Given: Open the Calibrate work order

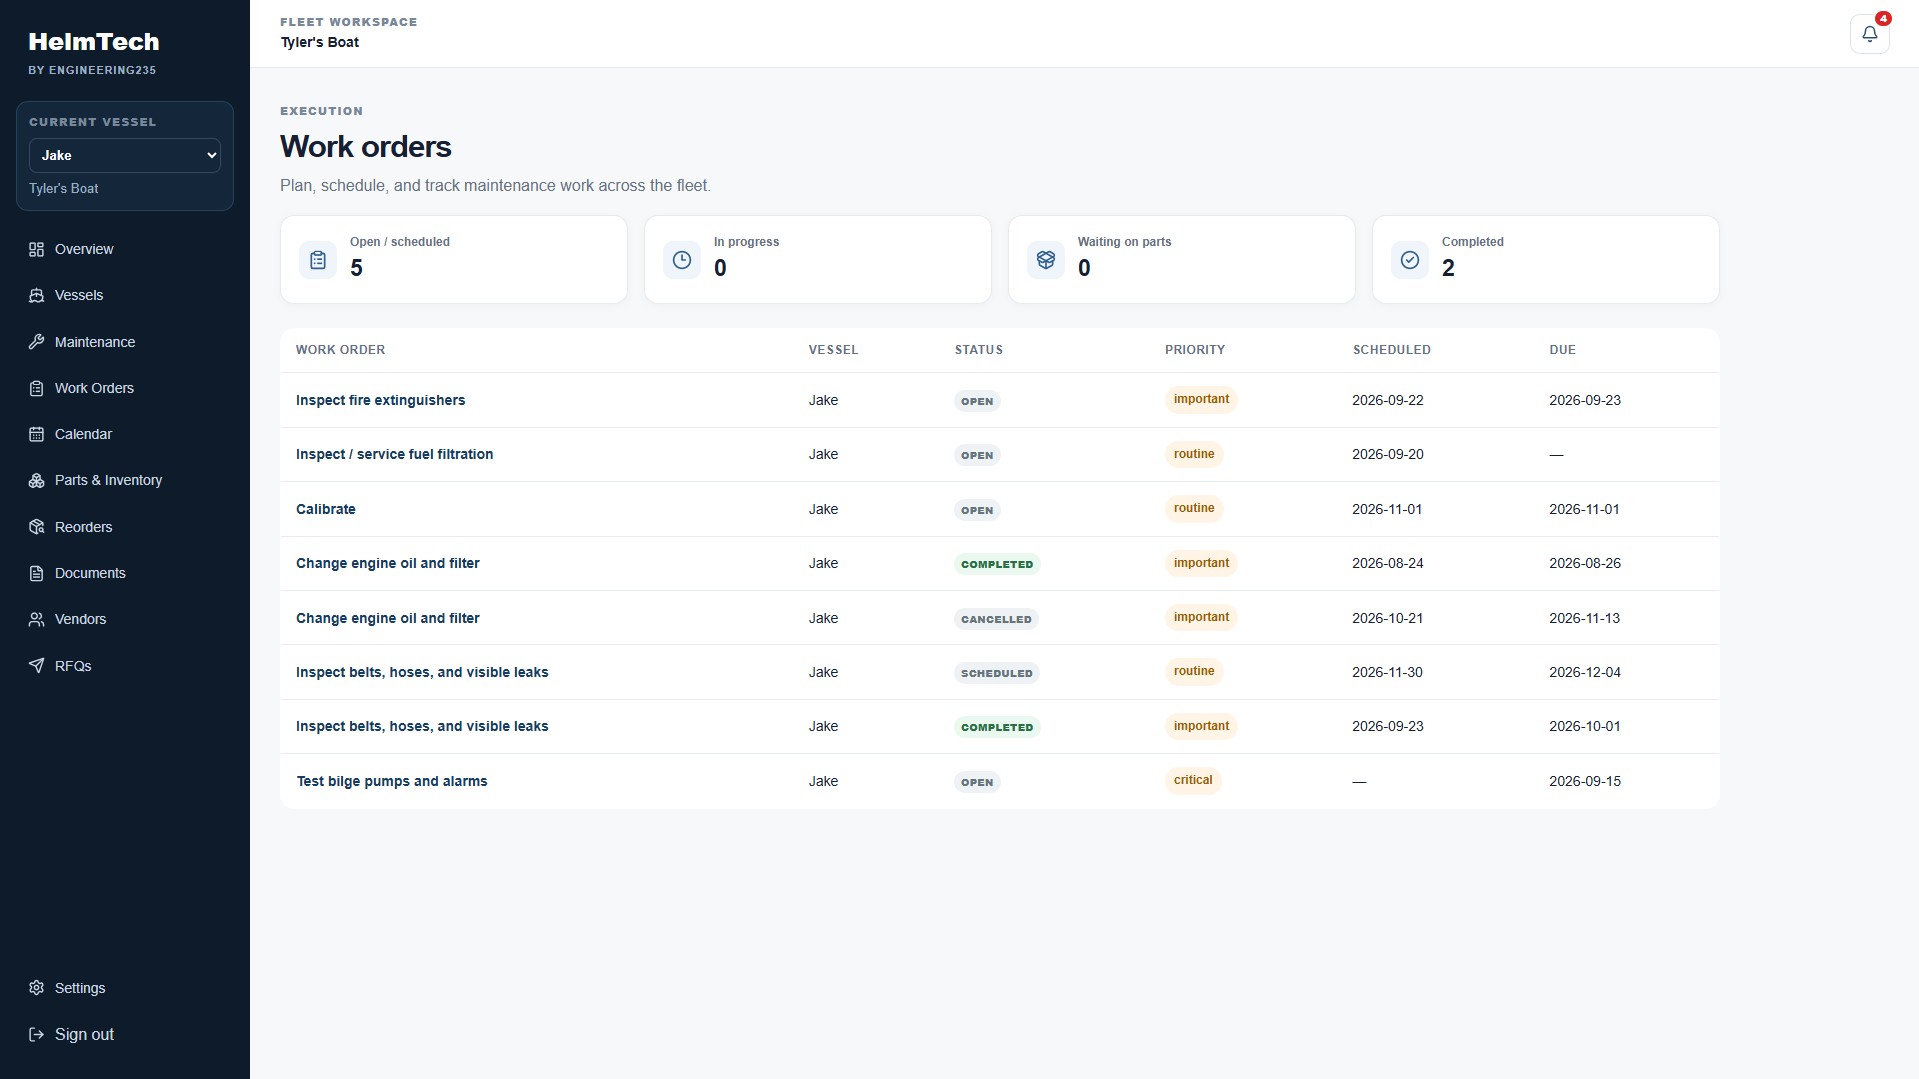Looking at the screenshot, I should [326, 509].
